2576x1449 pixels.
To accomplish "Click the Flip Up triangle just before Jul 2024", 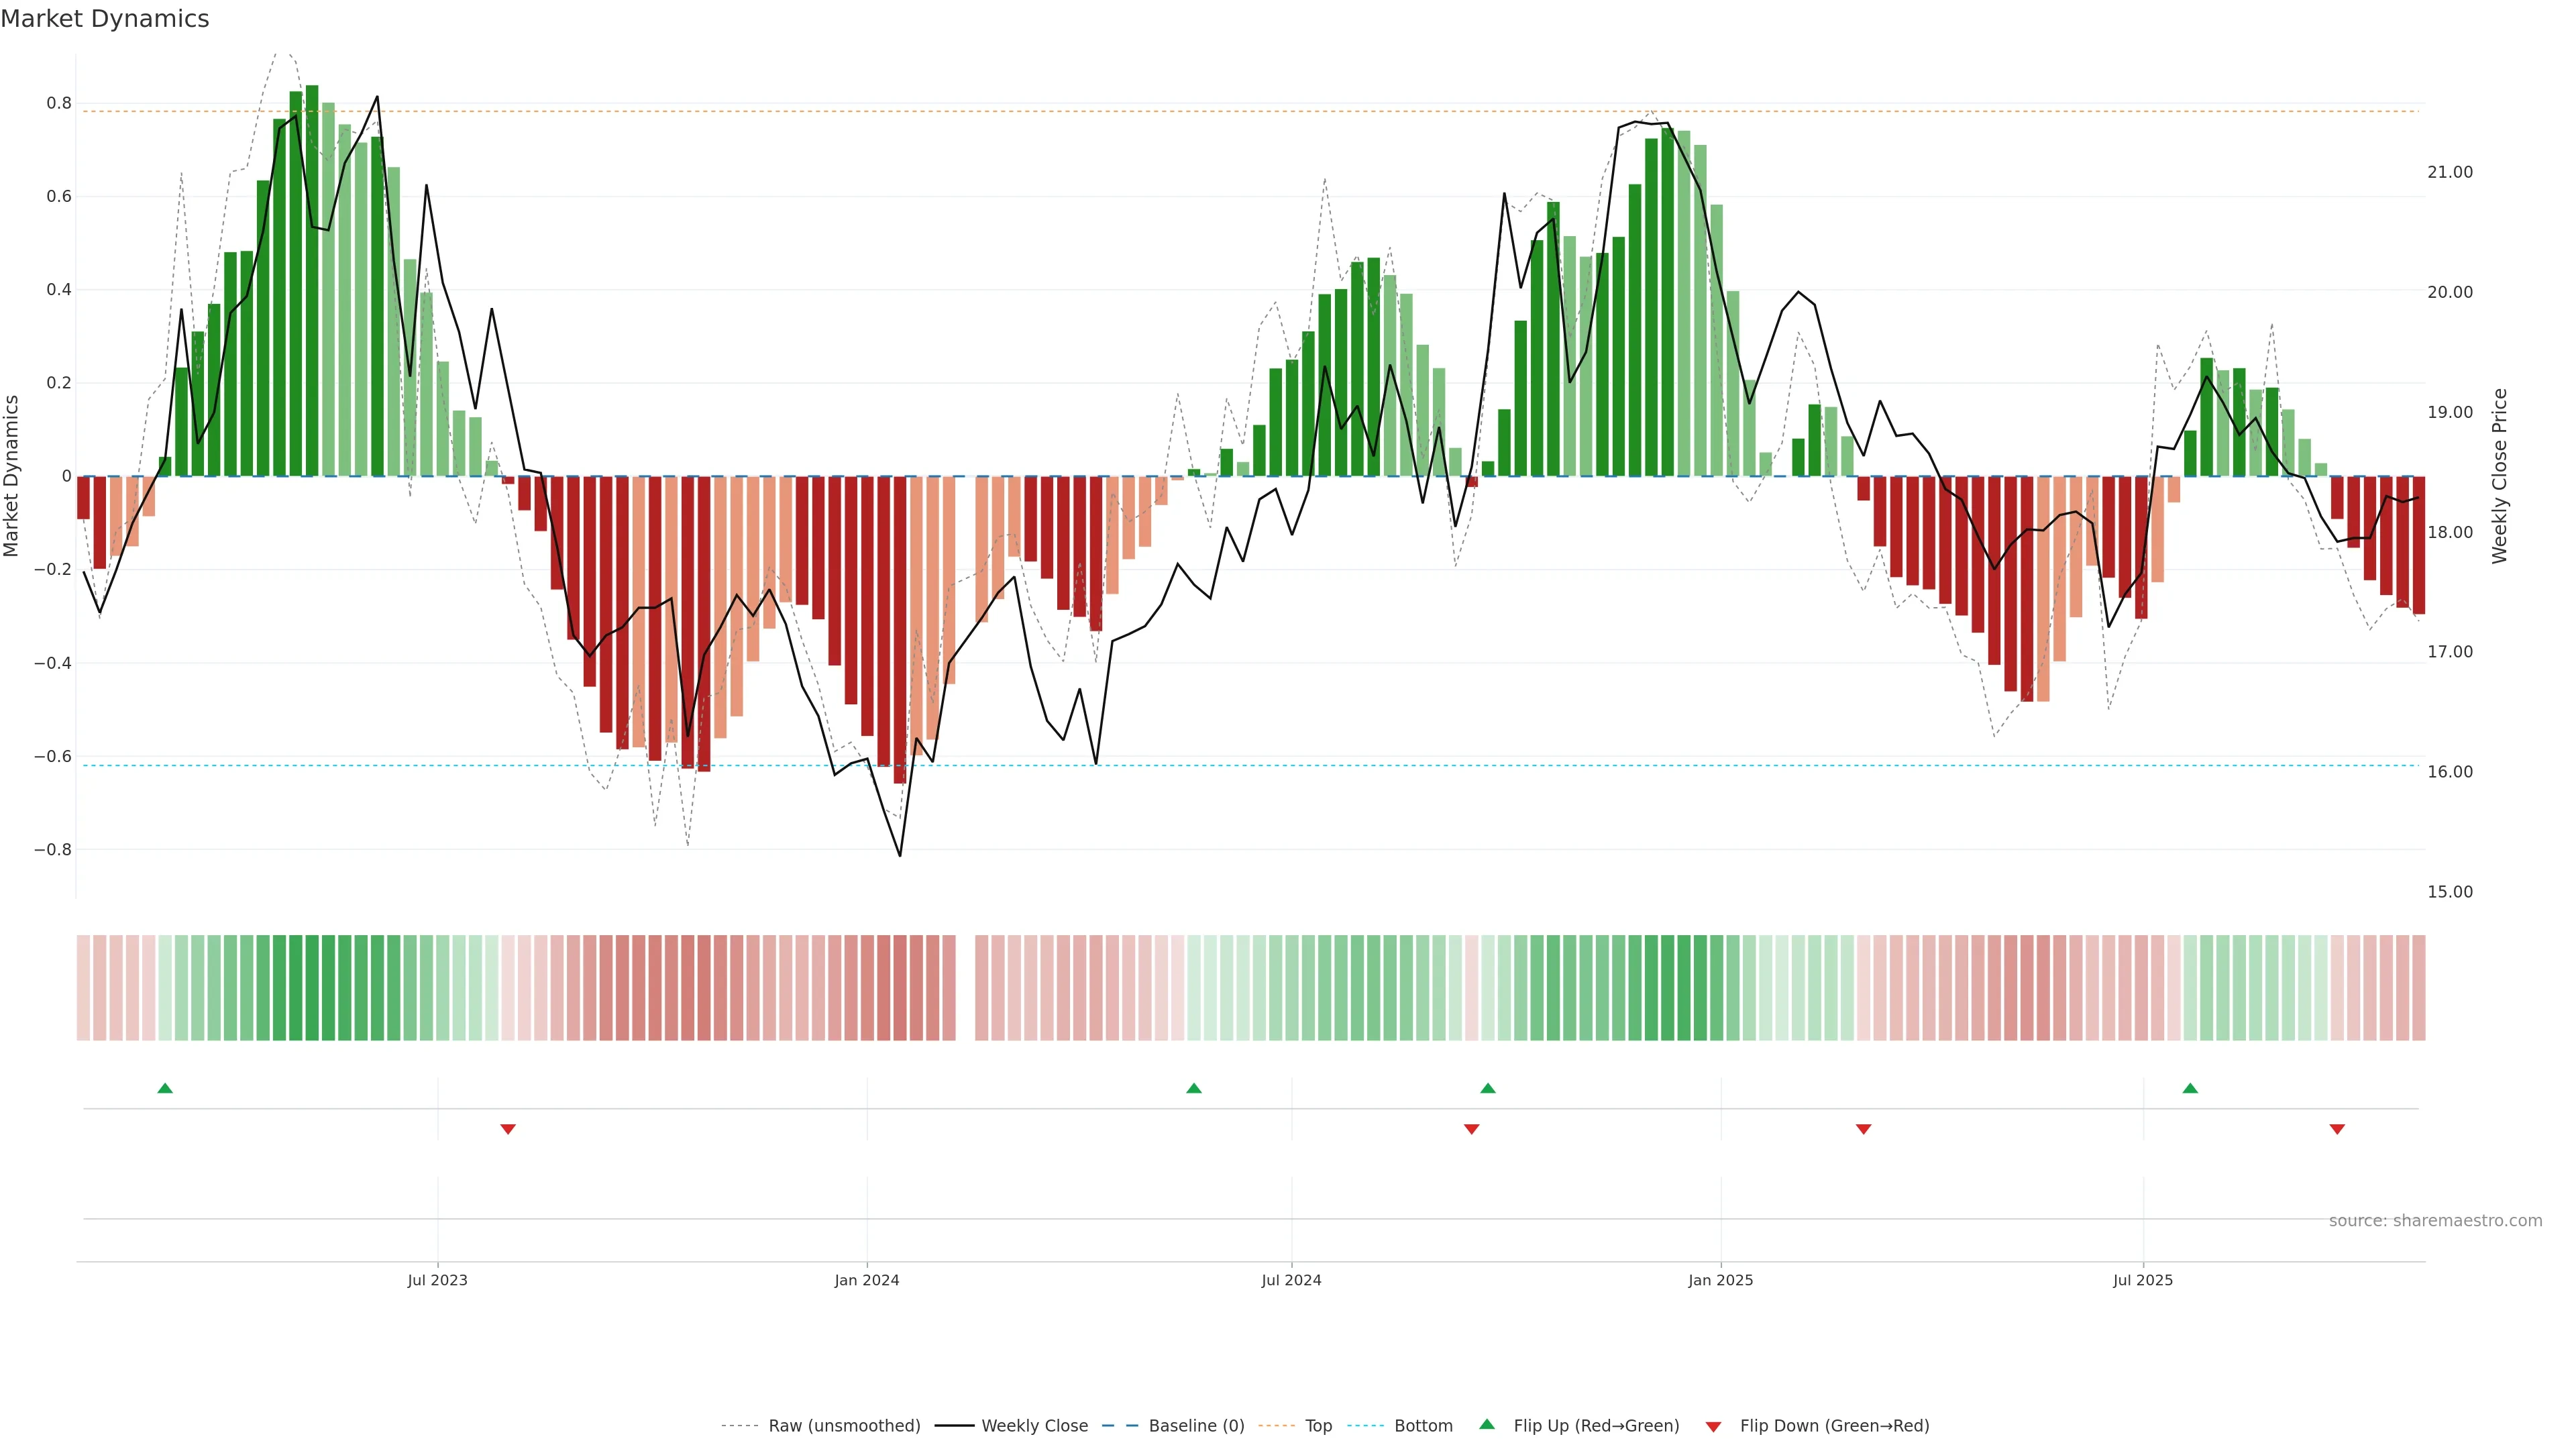I will click(1193, 1088).
